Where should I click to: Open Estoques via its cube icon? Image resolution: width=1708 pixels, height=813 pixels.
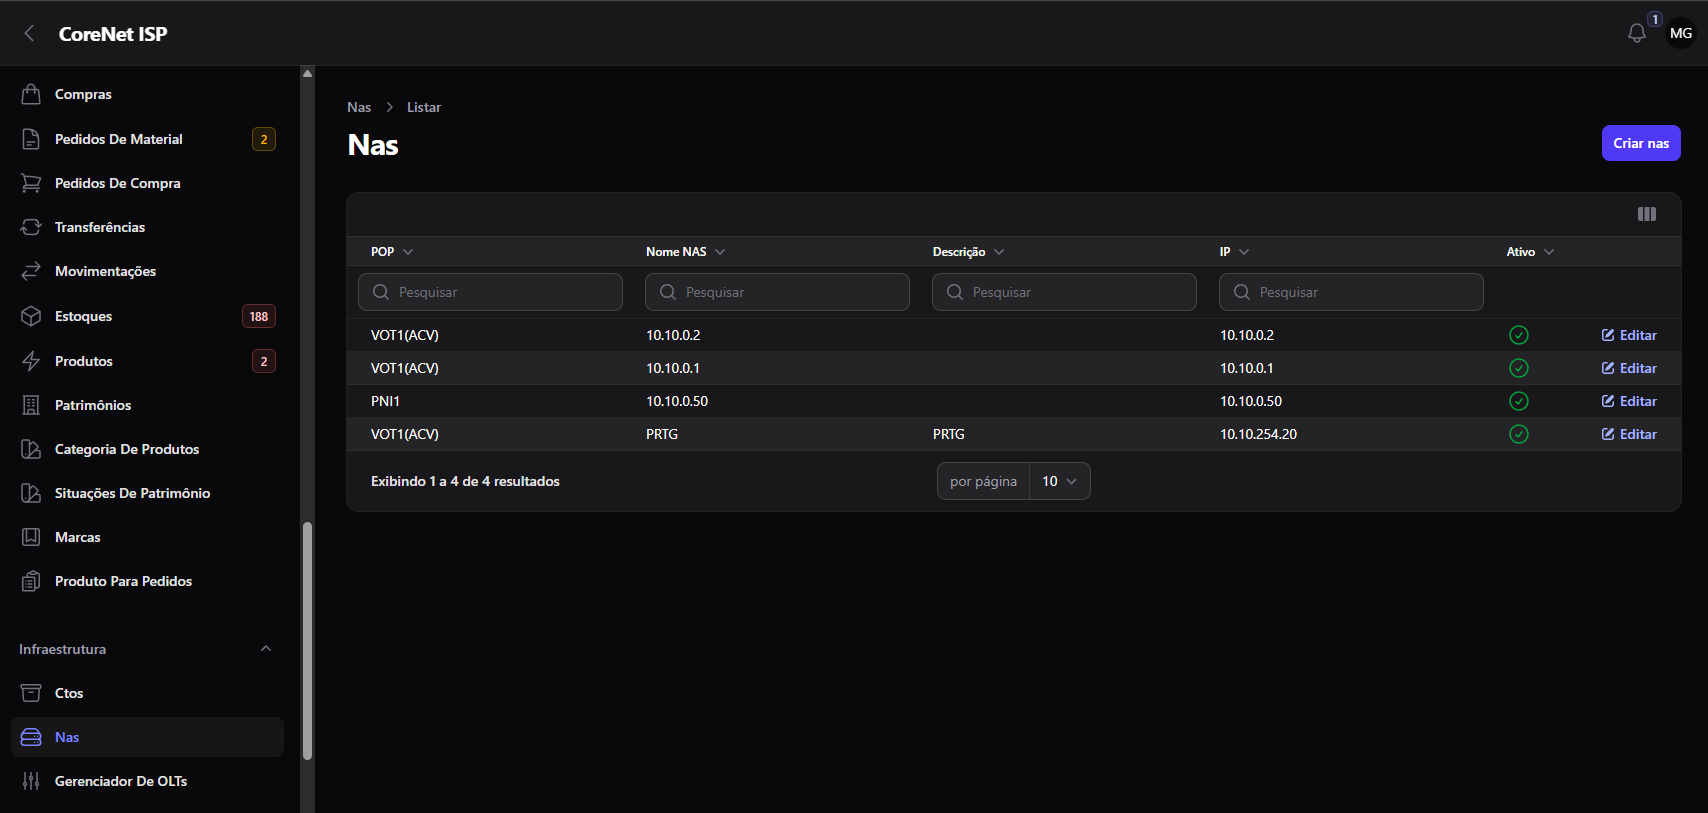[x=31, y=316]
